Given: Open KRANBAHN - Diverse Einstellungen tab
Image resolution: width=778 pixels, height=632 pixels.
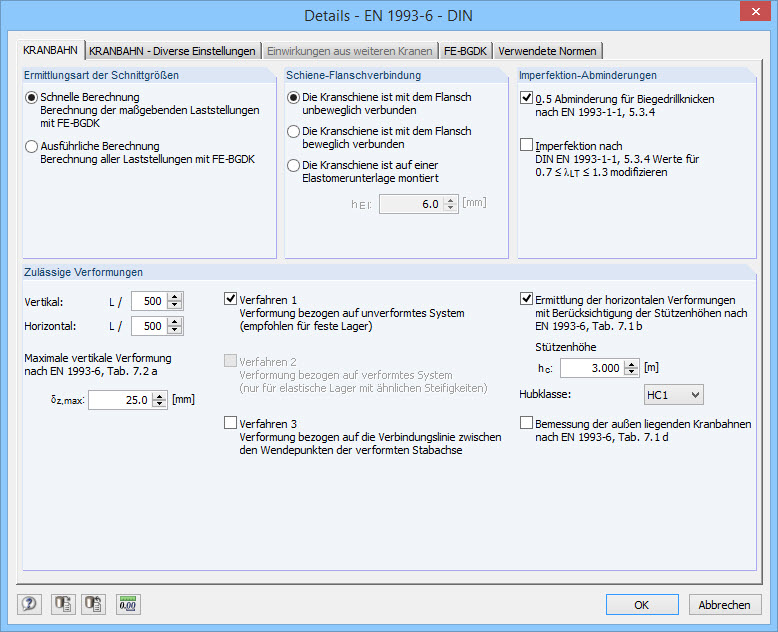Looking at the screenshot, I should coord(172,51).
